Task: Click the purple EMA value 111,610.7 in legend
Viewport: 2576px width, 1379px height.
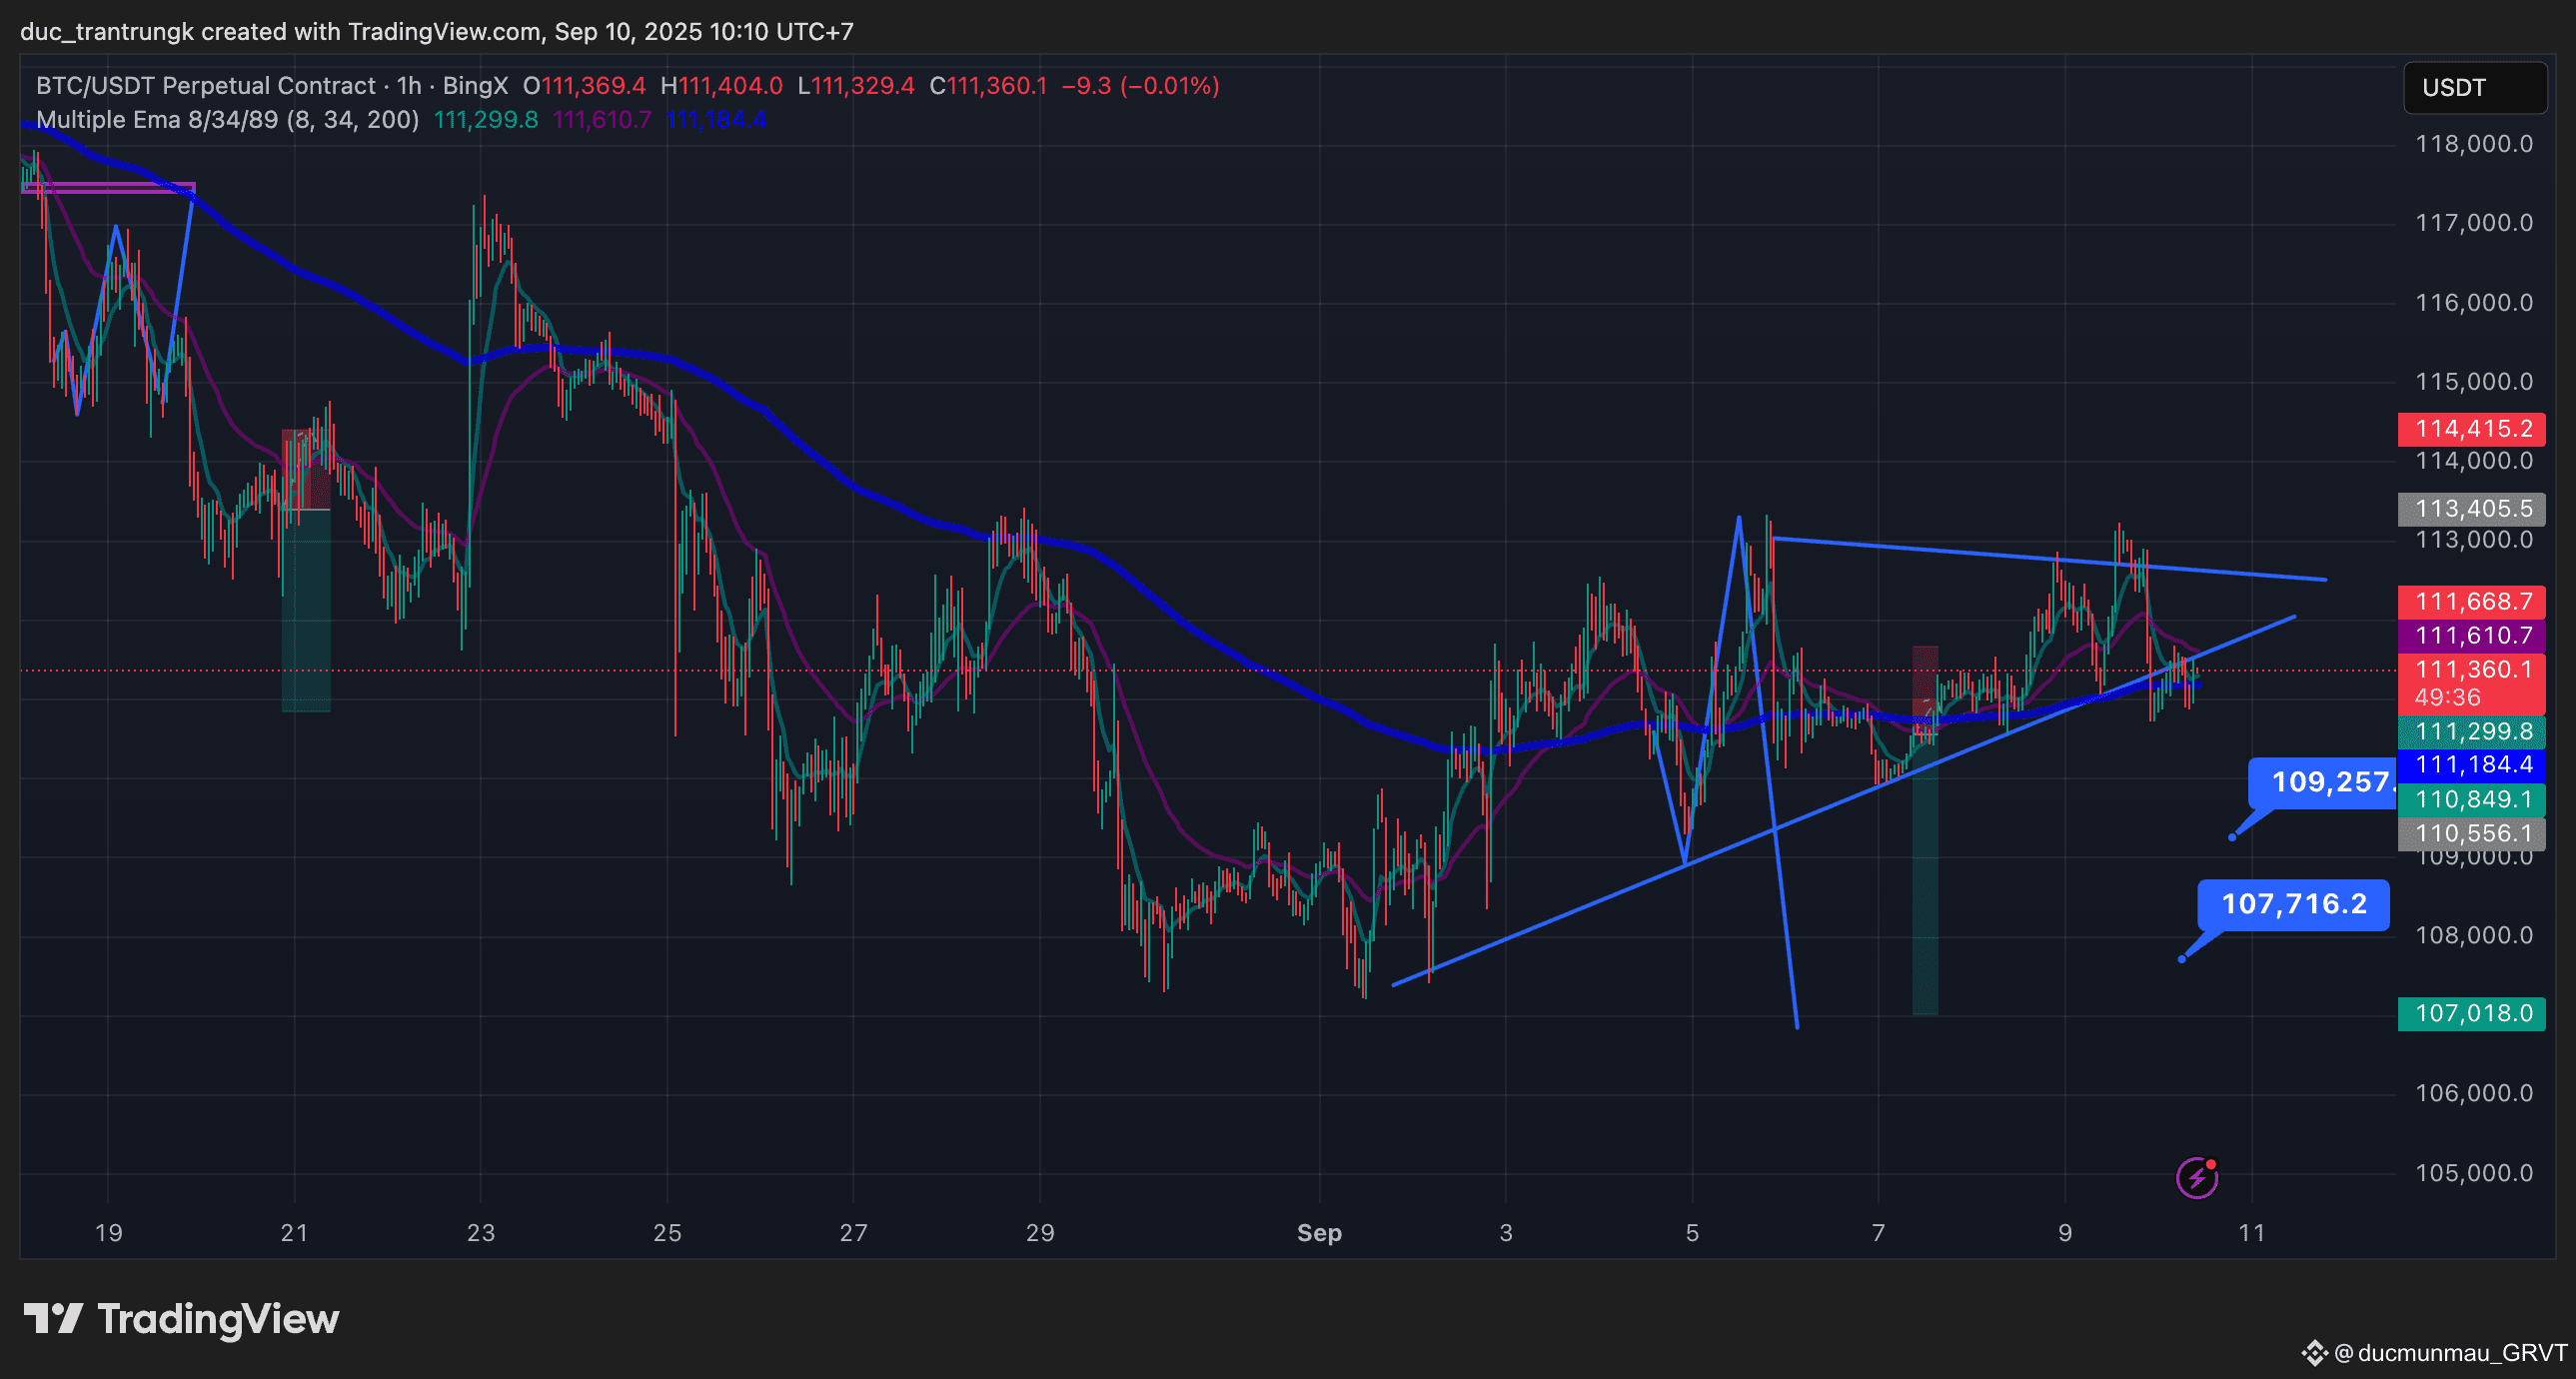Action: click(x=602, y=120)
